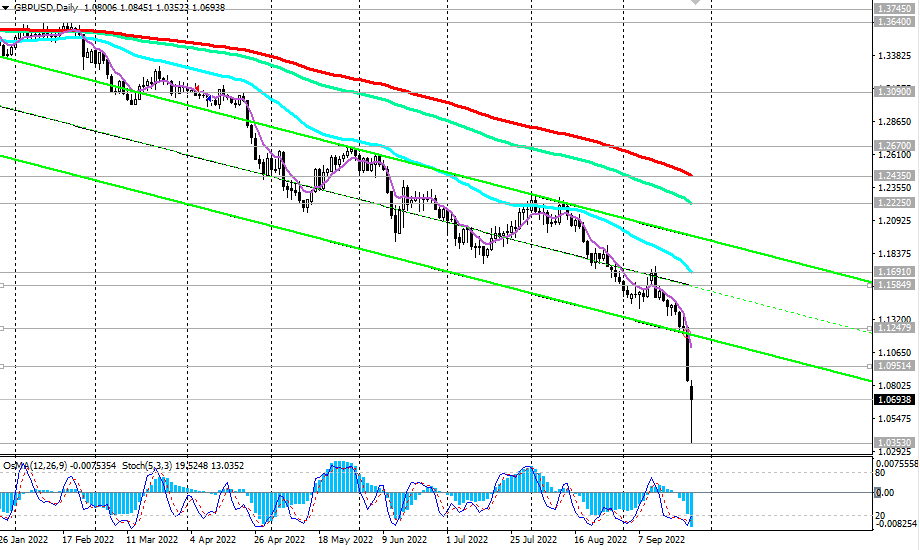Click the latest candlestick's long lower wick
Viewport: 920px width, 550px height.
click(692, 425)
